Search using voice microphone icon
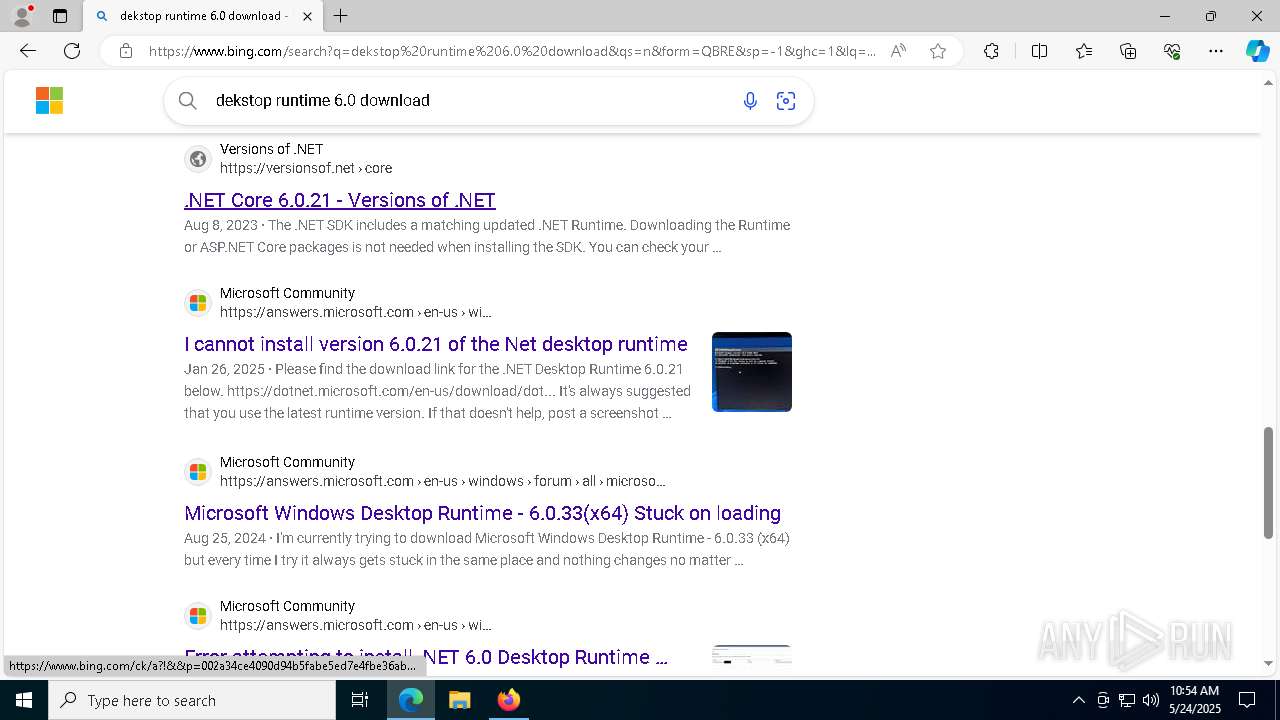 coord(750,100)
